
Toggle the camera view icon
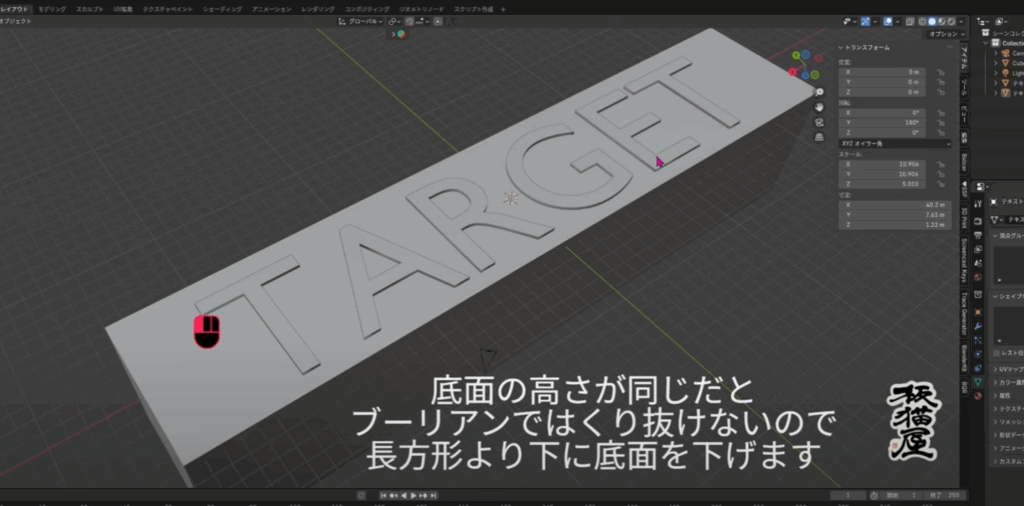click(819, 121)
